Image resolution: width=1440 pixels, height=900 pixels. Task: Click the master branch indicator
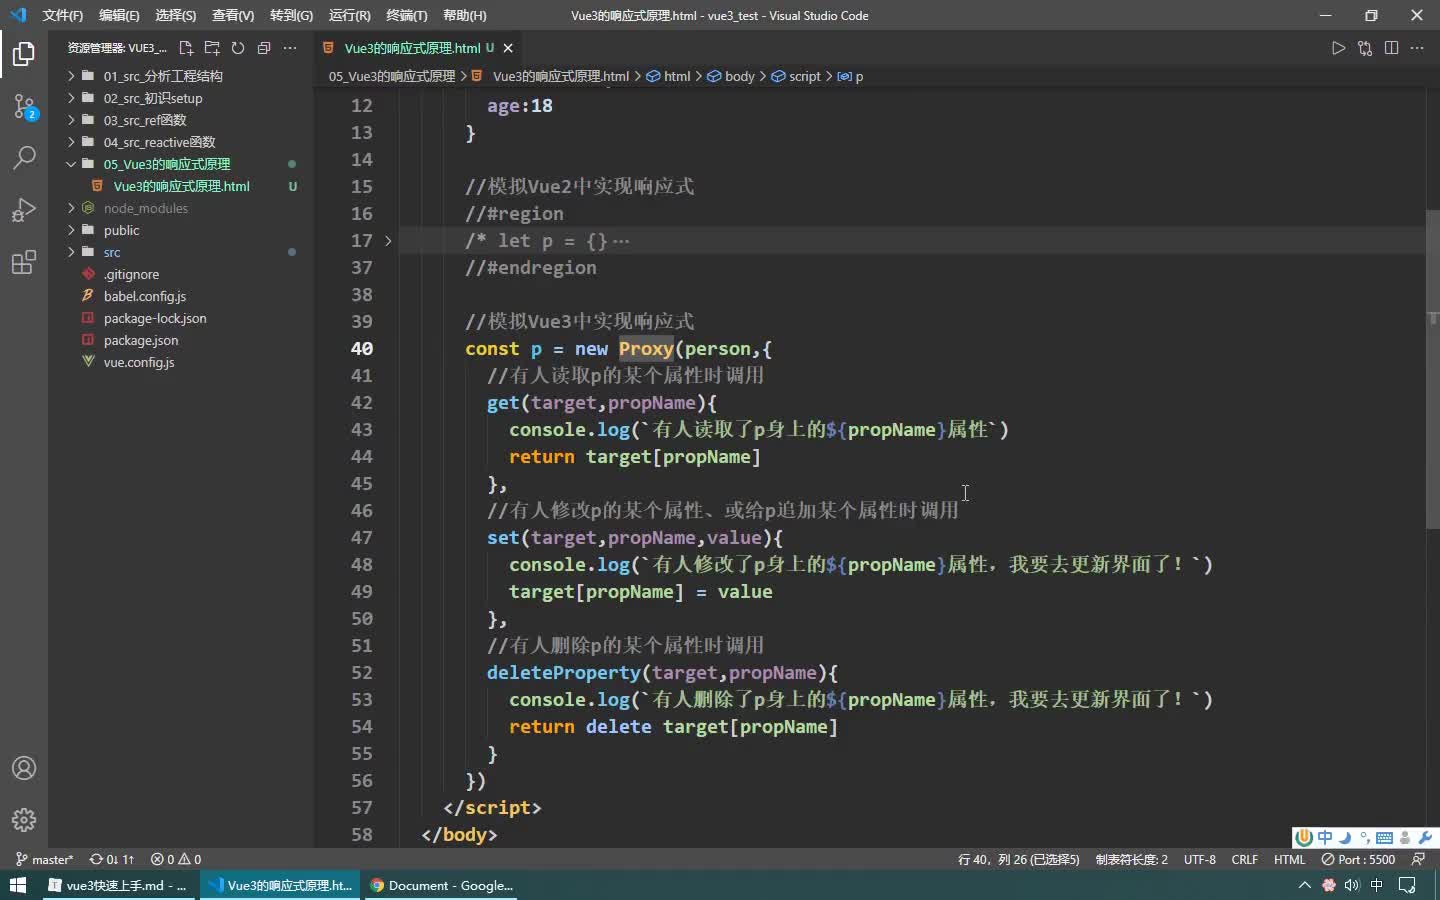point(45,859)
